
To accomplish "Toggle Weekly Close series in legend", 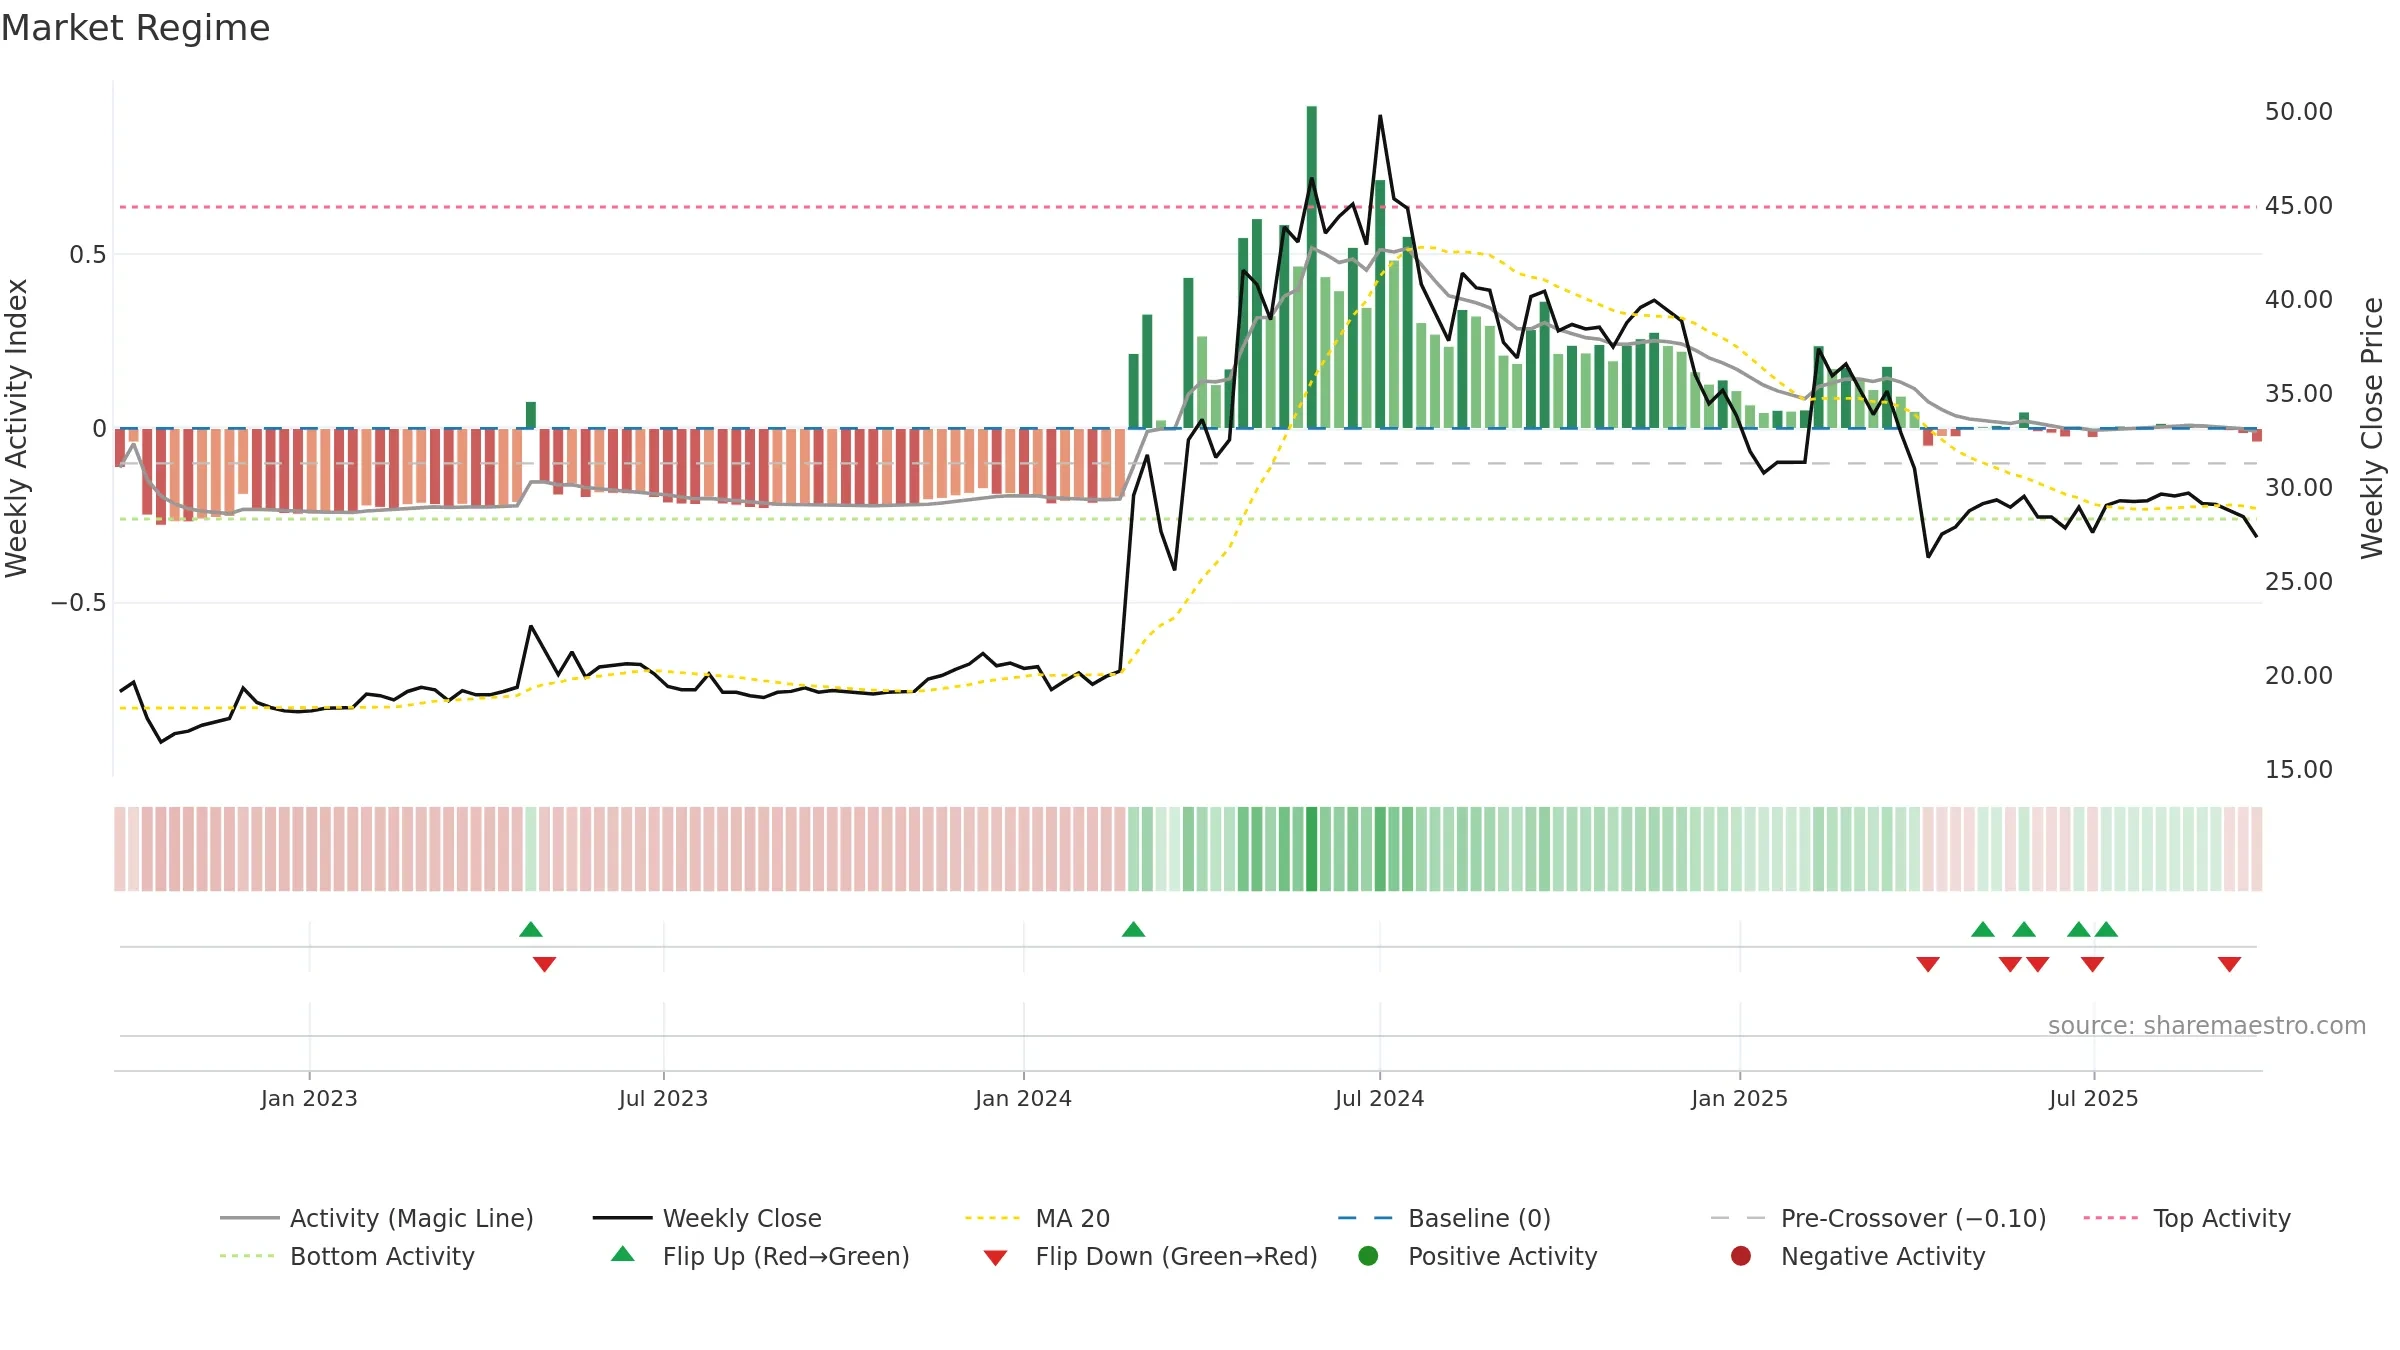I will click(x=707, y=1218).
